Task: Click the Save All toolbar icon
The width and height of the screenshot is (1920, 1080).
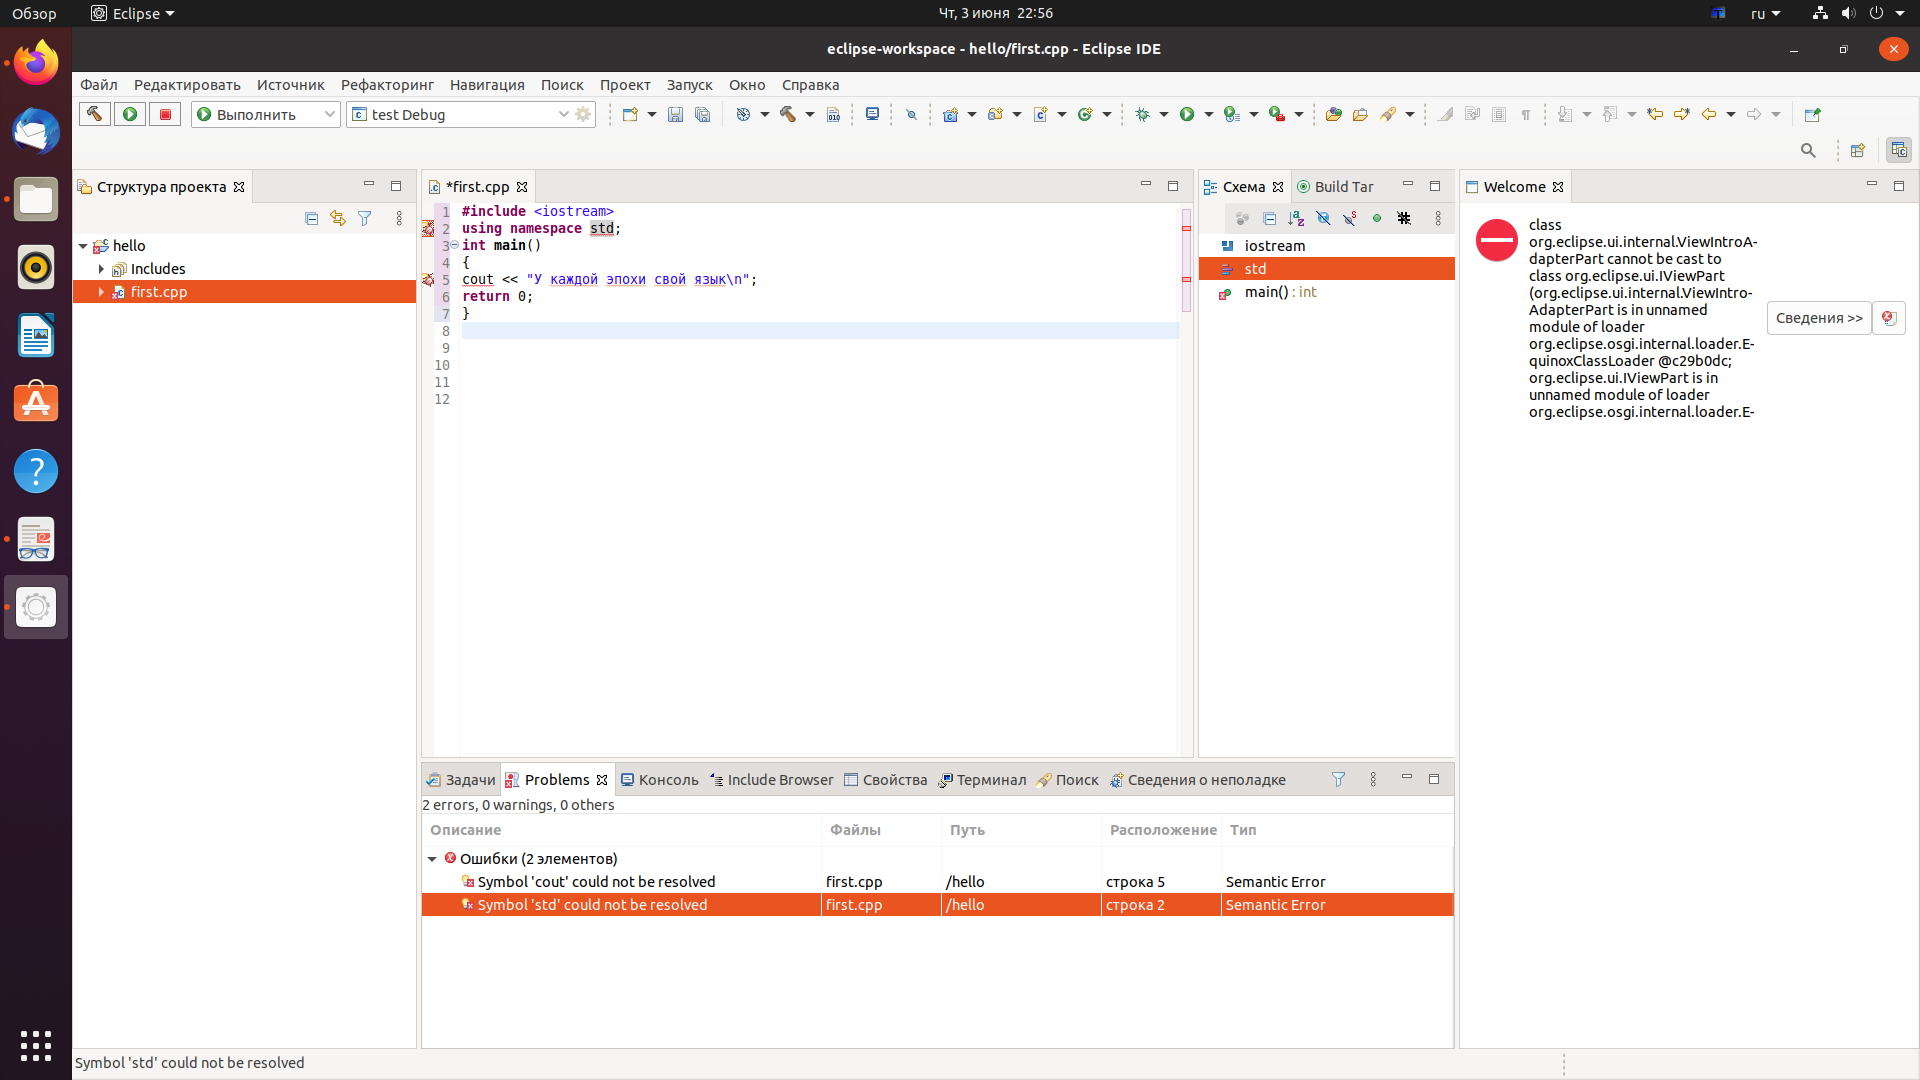Action: (x=703, y=114)
